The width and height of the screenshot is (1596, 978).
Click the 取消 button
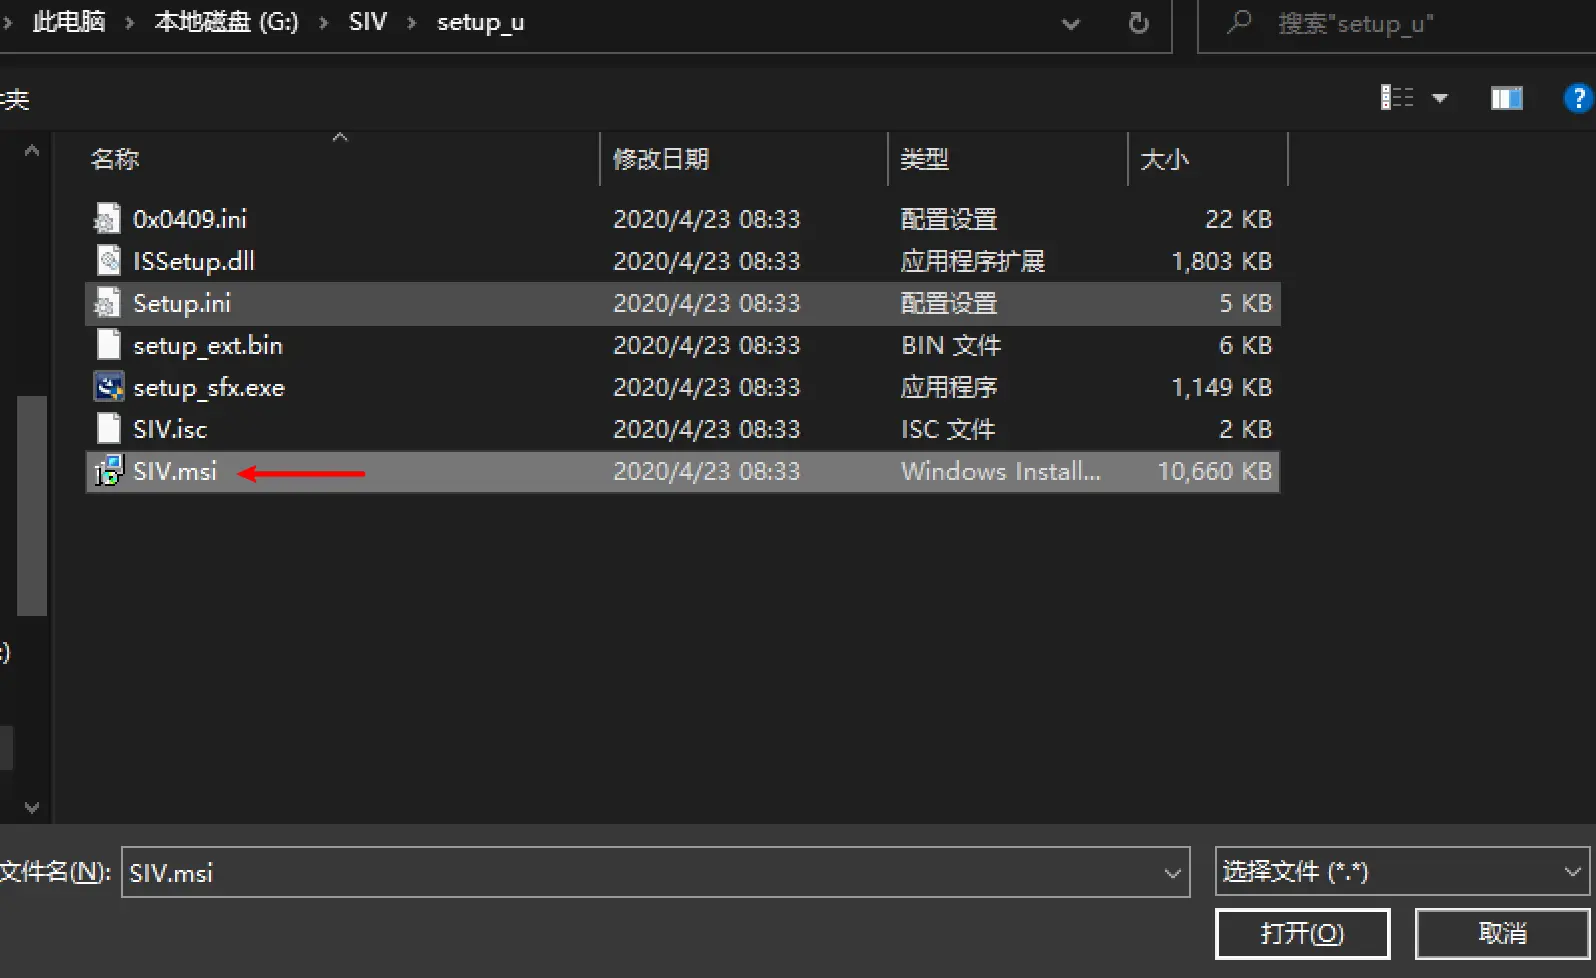[1502, 933]
